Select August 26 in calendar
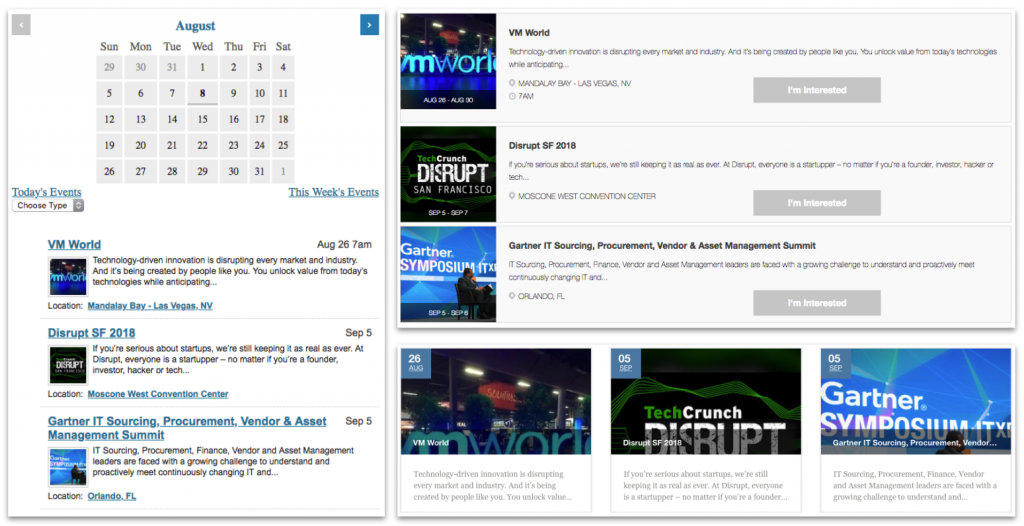Image resolution: width=1024 pixels, height=526 pixels. tap(109, 172)
